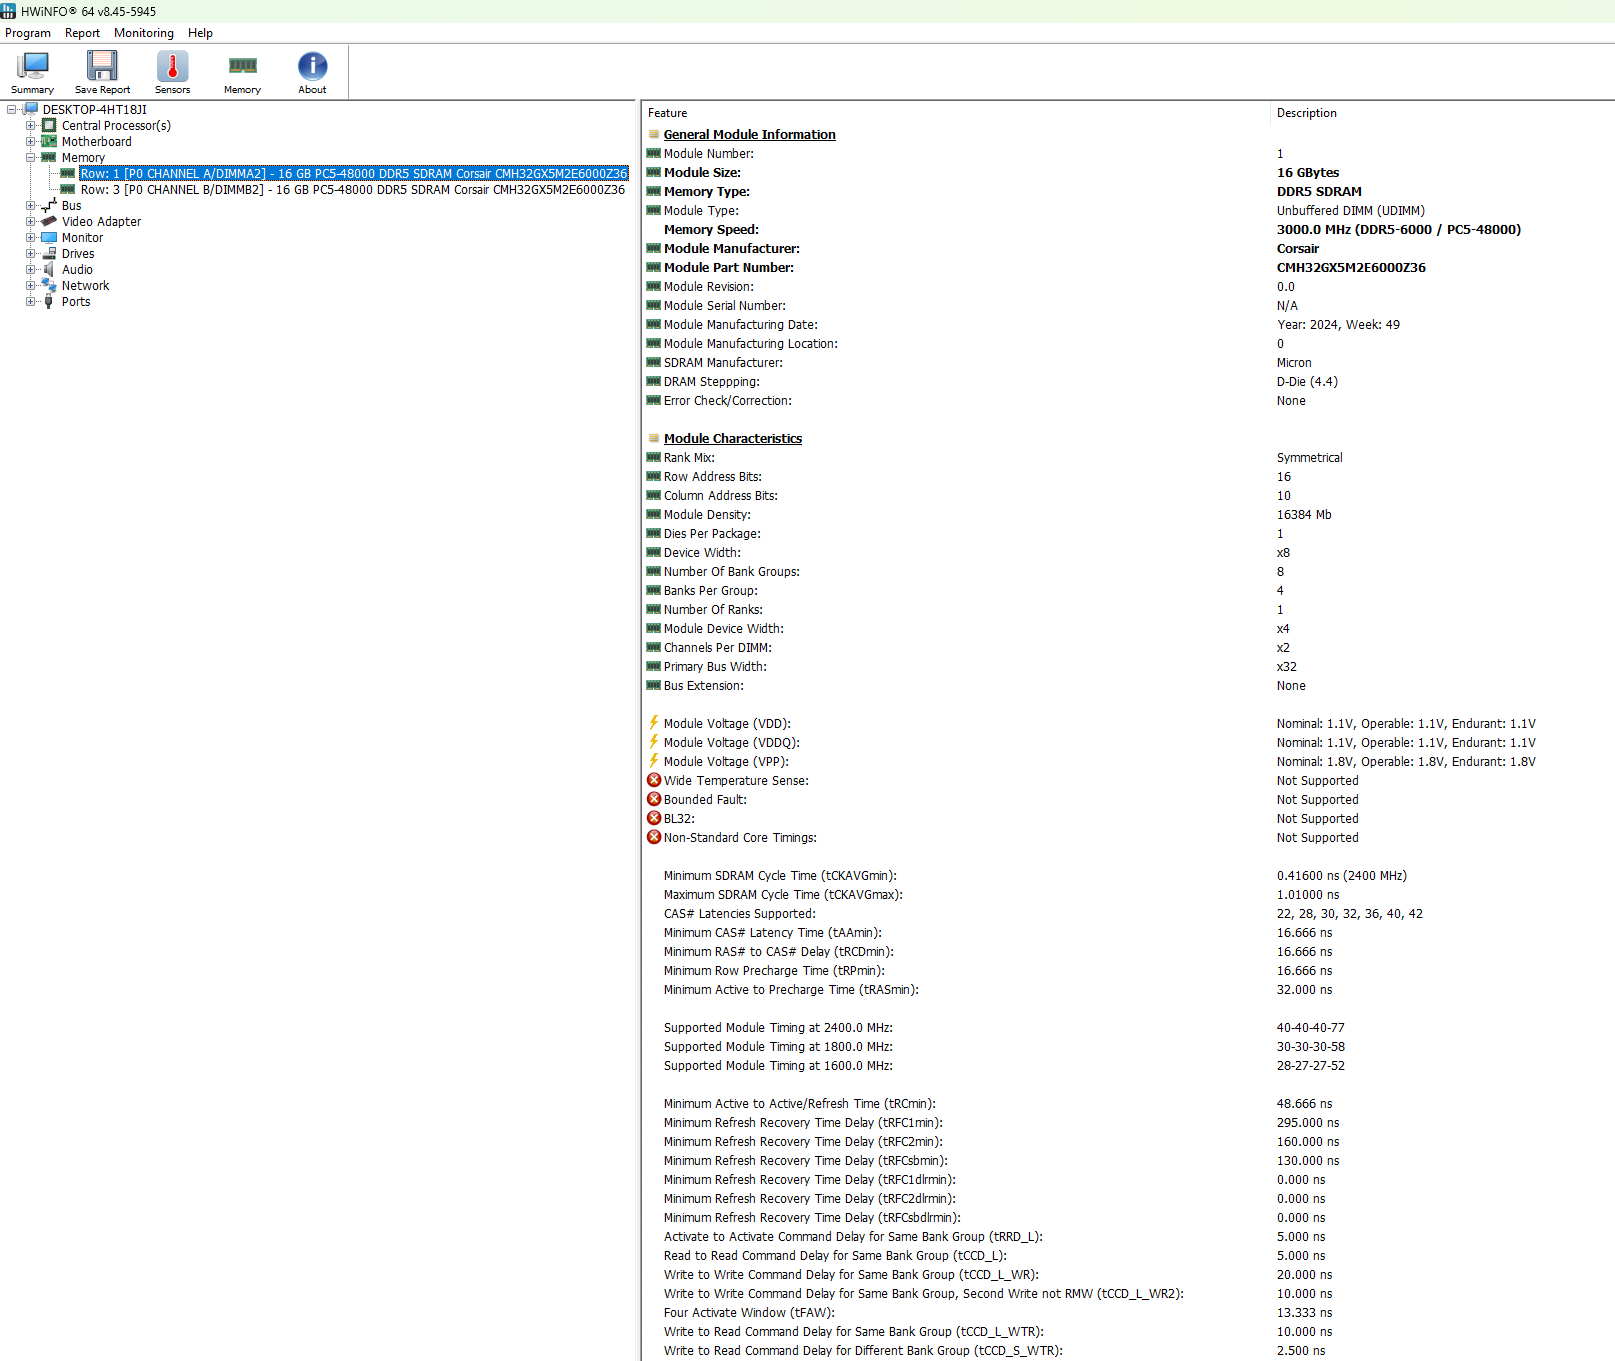The height and width of the screenshot is (1361, 1615).
Task: Click the Save Report floppy icon
Action: (x=102, y=66)
